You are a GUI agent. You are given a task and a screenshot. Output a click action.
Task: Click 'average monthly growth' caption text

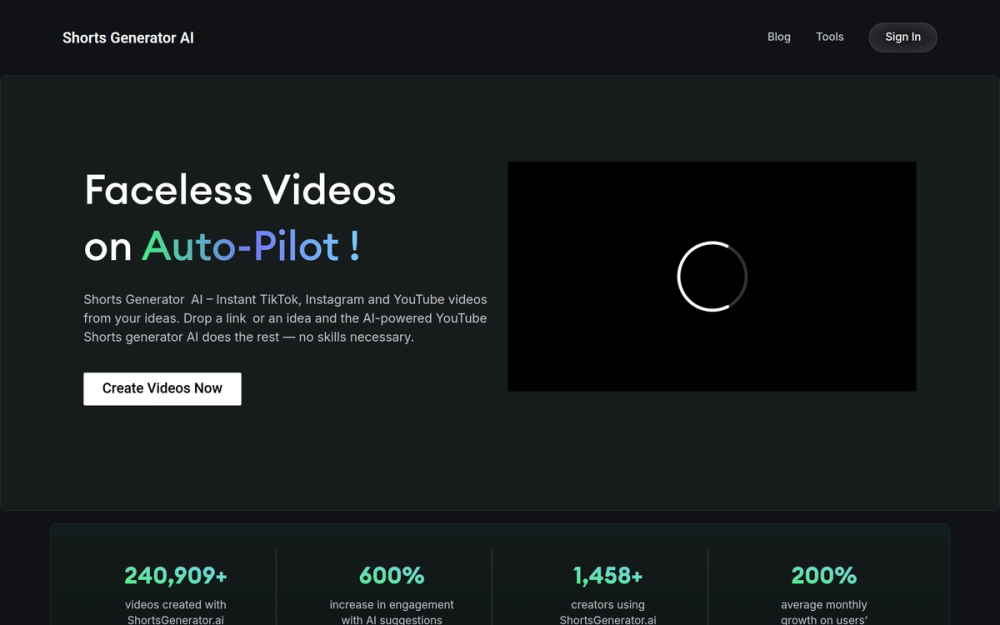823,612
